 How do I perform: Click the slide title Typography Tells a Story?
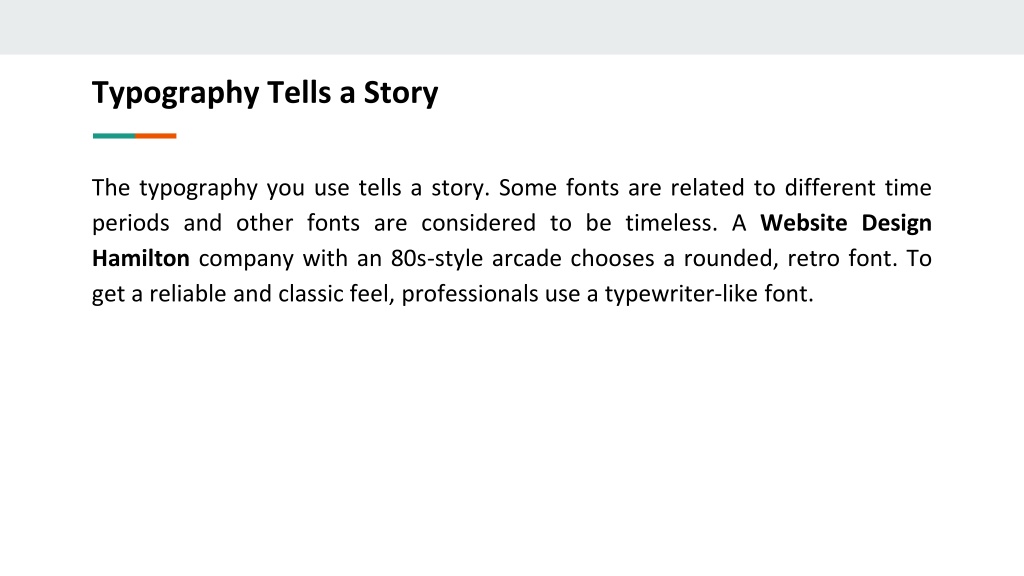tap(264, 93)
